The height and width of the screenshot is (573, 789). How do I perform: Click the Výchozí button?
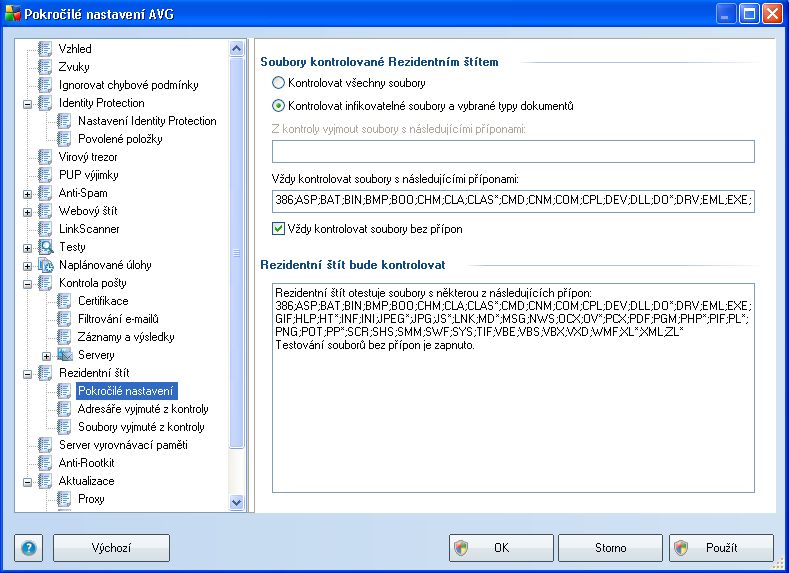(x=111, y=548)
